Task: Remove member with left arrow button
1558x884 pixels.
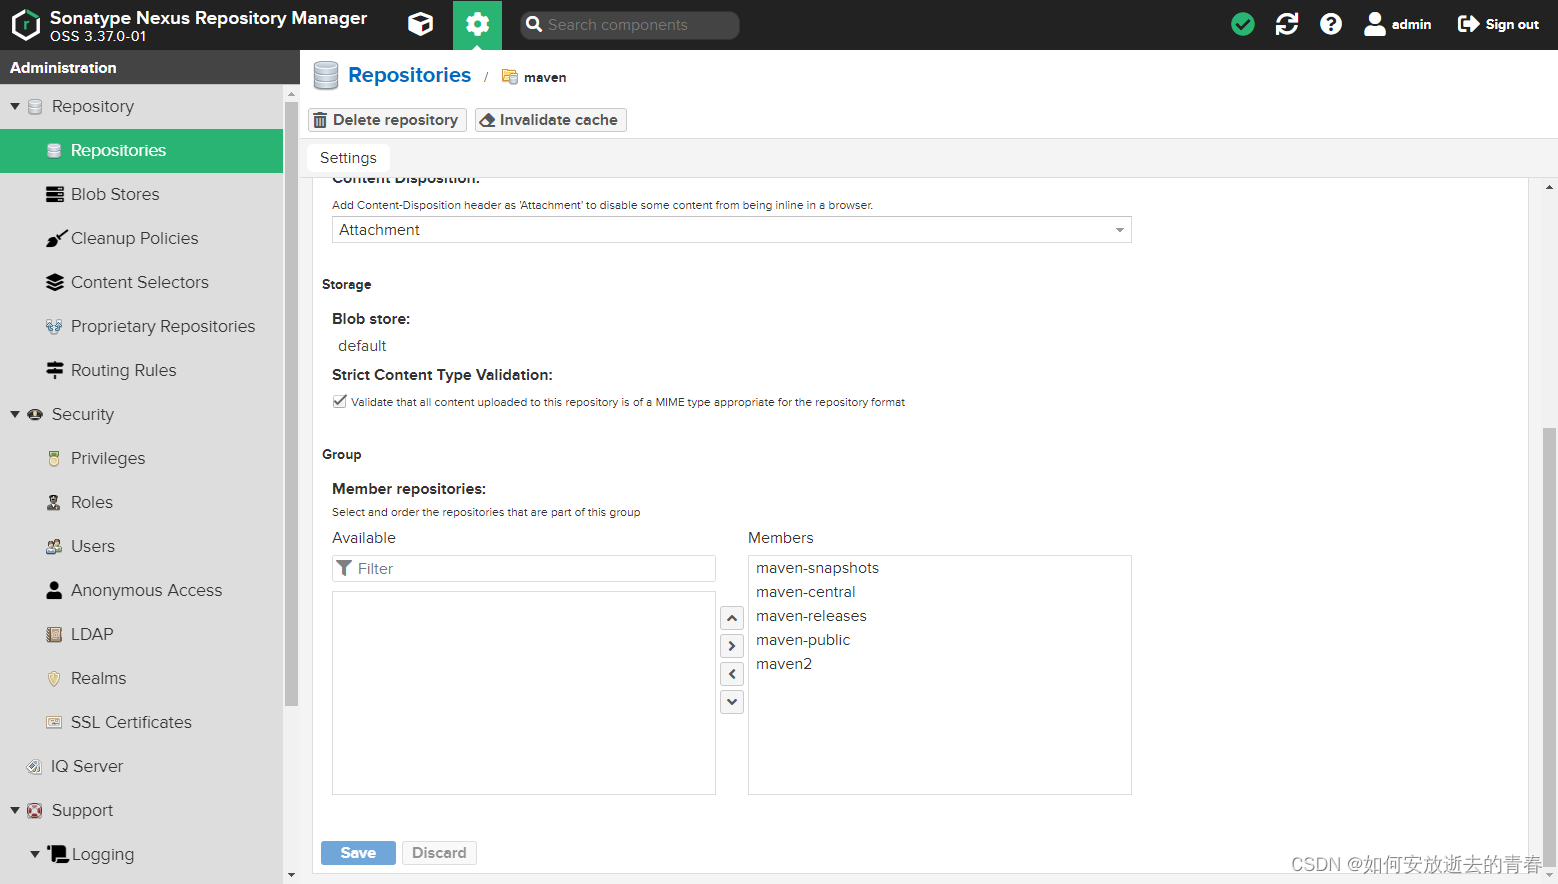Action: [x=732, y=674]
